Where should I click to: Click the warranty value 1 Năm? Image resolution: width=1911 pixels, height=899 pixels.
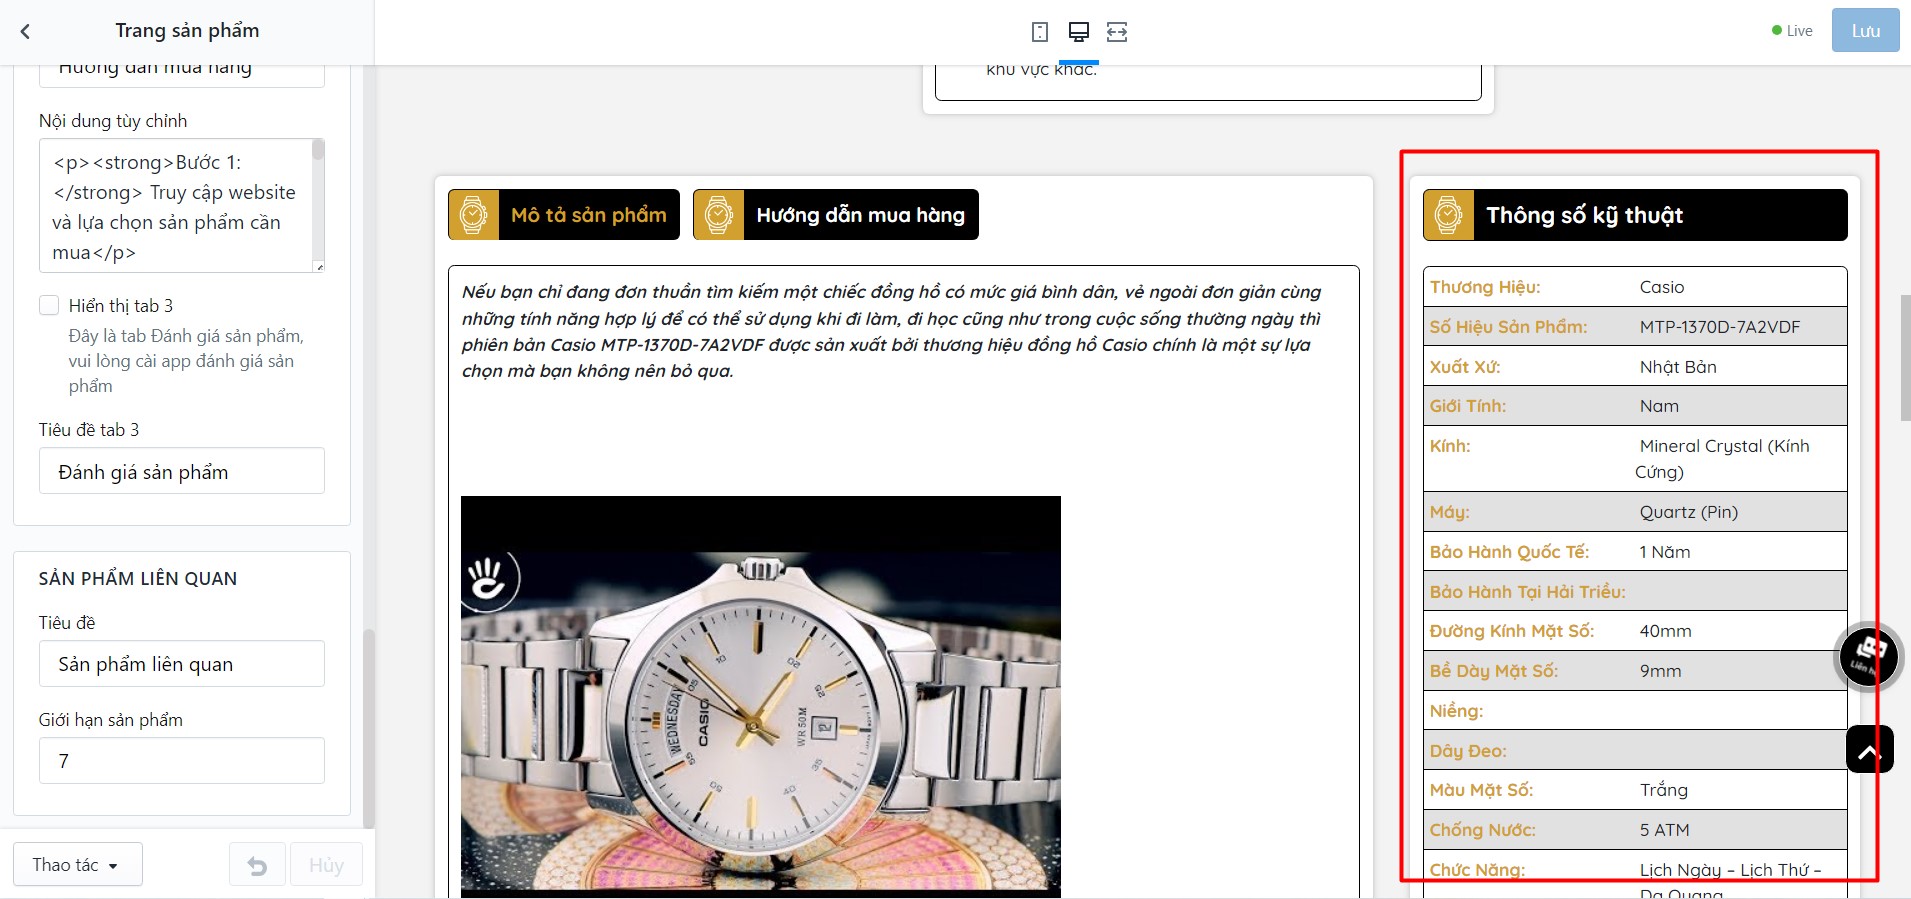click(1664, 552)
